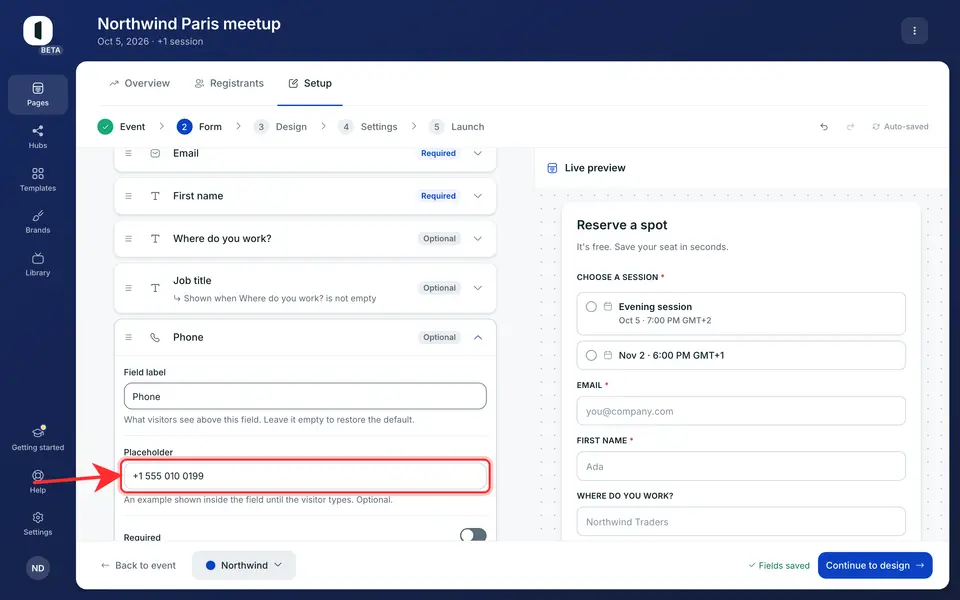Click the text type icon on Job title

[156, 288]
